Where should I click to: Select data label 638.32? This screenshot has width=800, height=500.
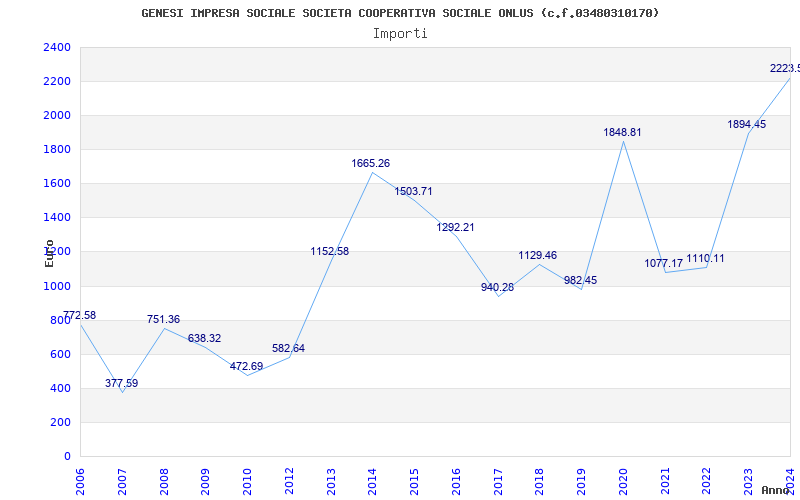coord(205,338)
